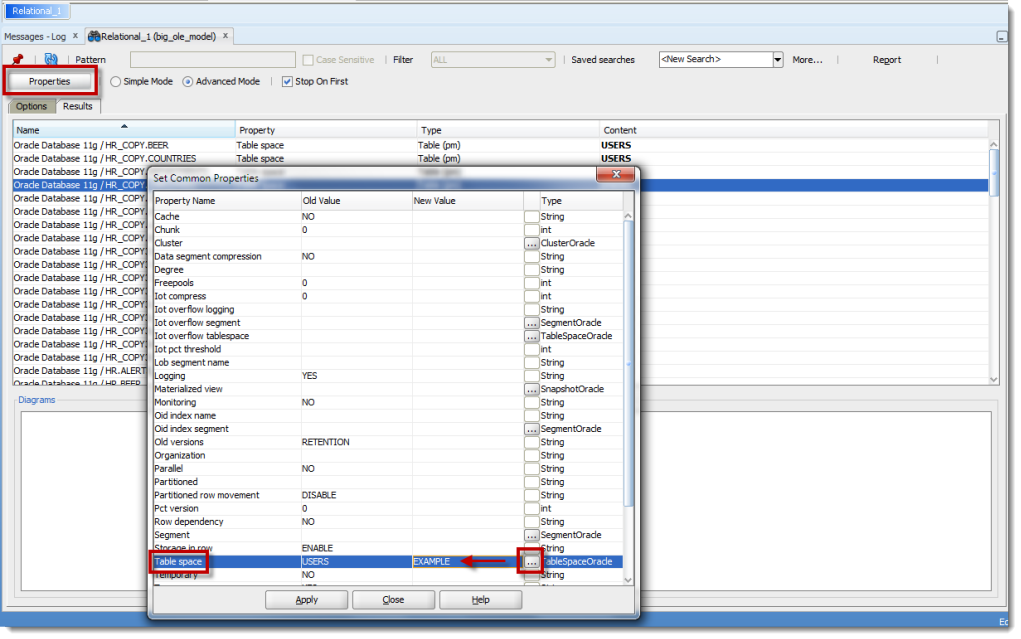Open Help from the properties dialog
Screen dimensions: 1021x639
(x=481, y=599)
